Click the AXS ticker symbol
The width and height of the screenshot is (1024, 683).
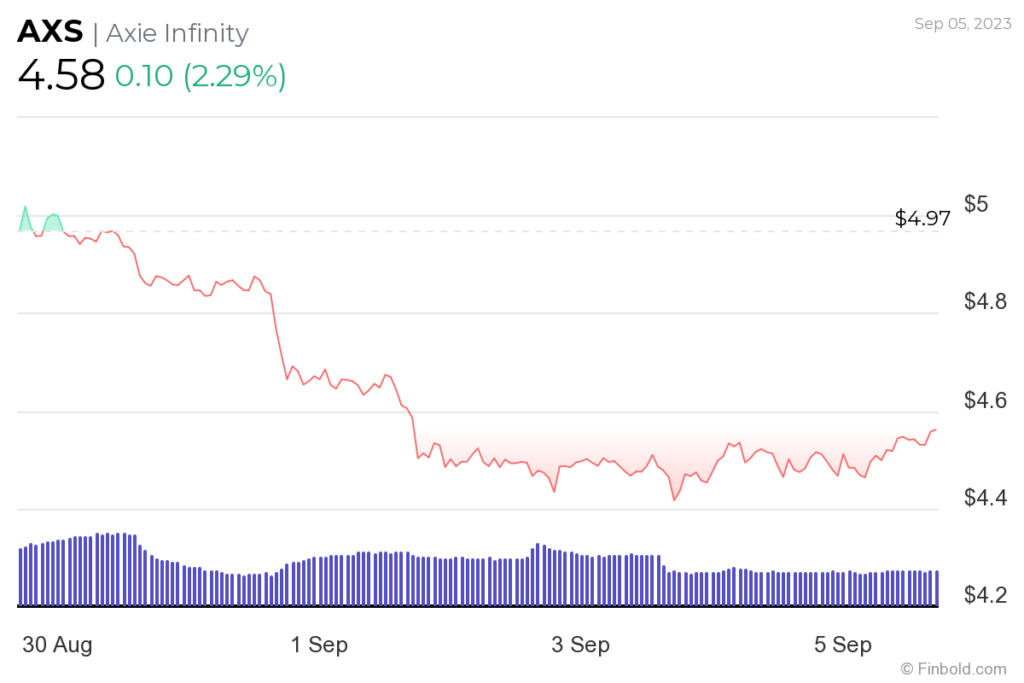[x=49, y=33]
